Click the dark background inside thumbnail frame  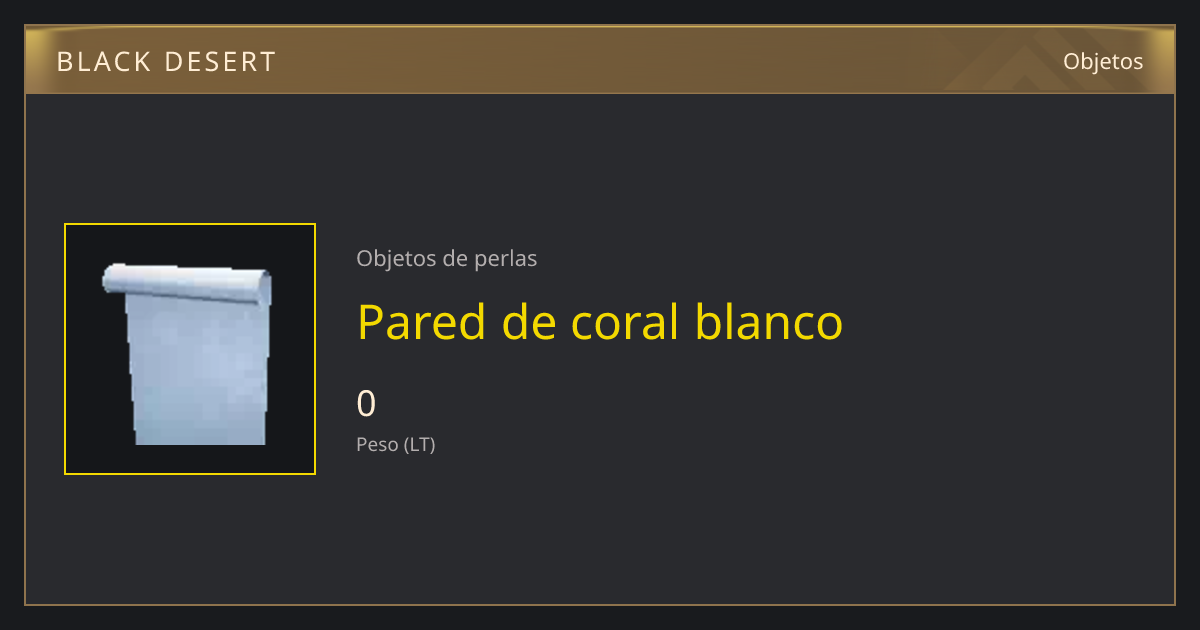pos(90,440)
